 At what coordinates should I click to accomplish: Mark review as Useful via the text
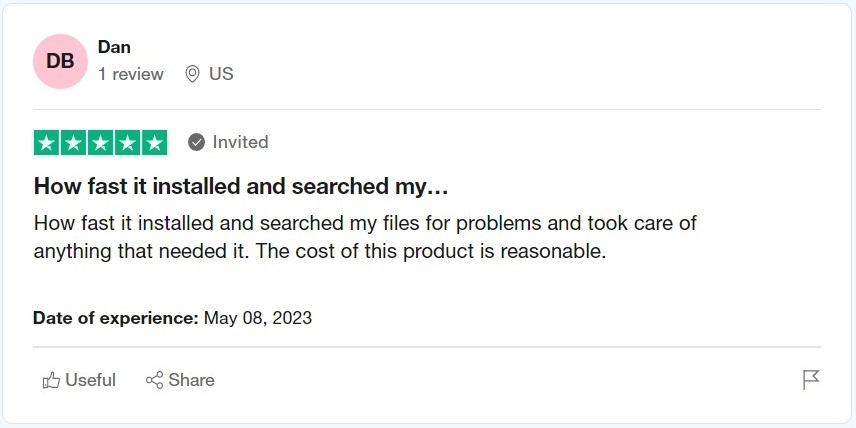pos(91,380)
